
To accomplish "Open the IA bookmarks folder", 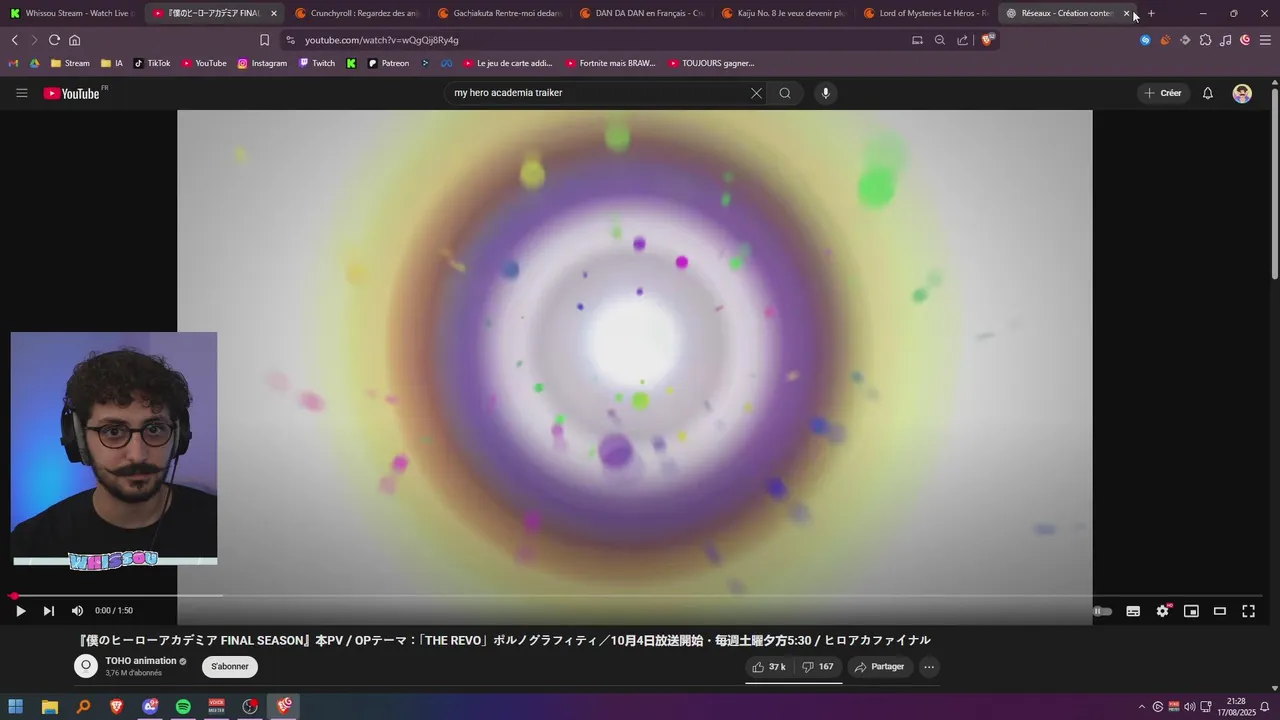I will 112,63.
